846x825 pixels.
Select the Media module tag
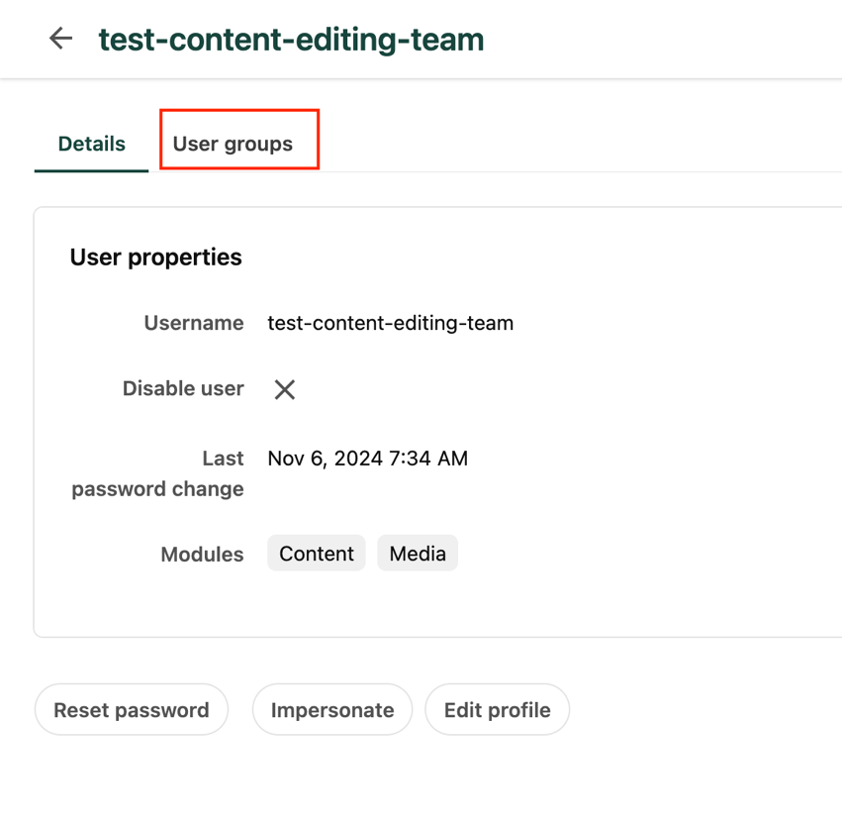(x=417, y=554)
